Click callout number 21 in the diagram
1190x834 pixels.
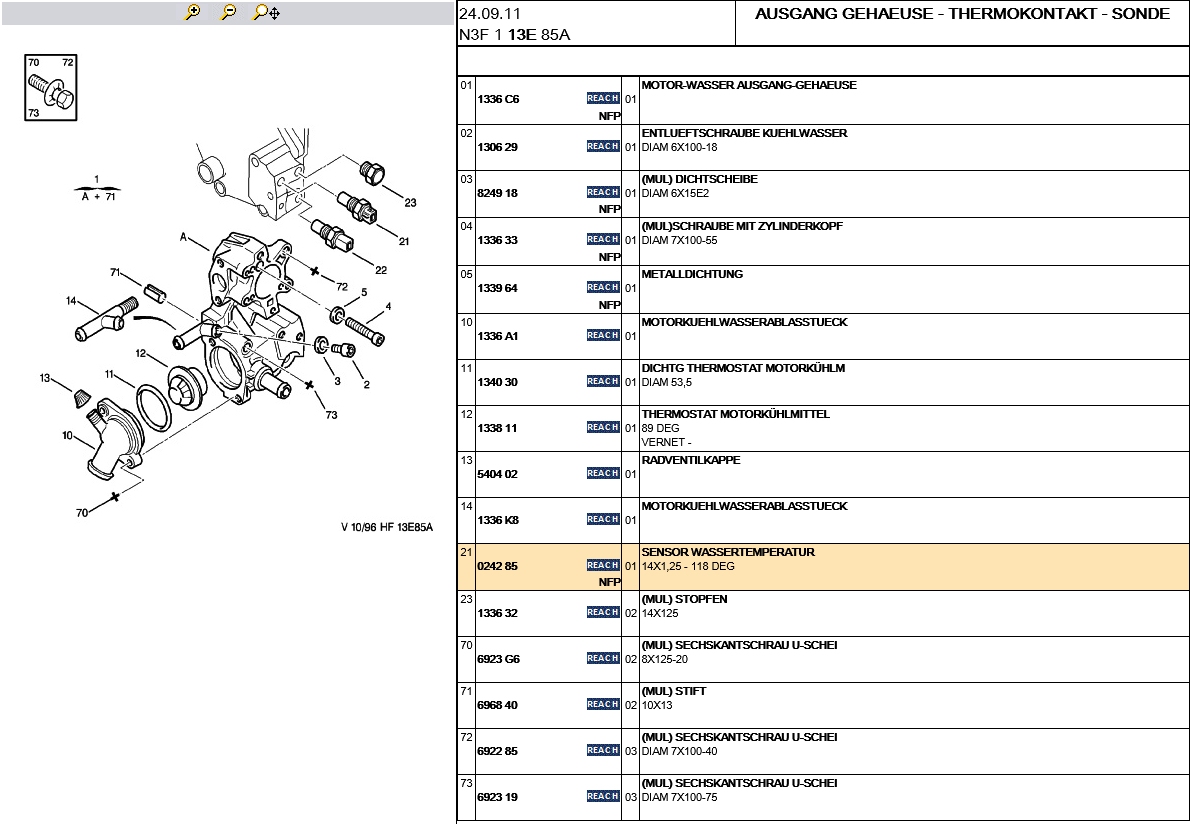404,241
